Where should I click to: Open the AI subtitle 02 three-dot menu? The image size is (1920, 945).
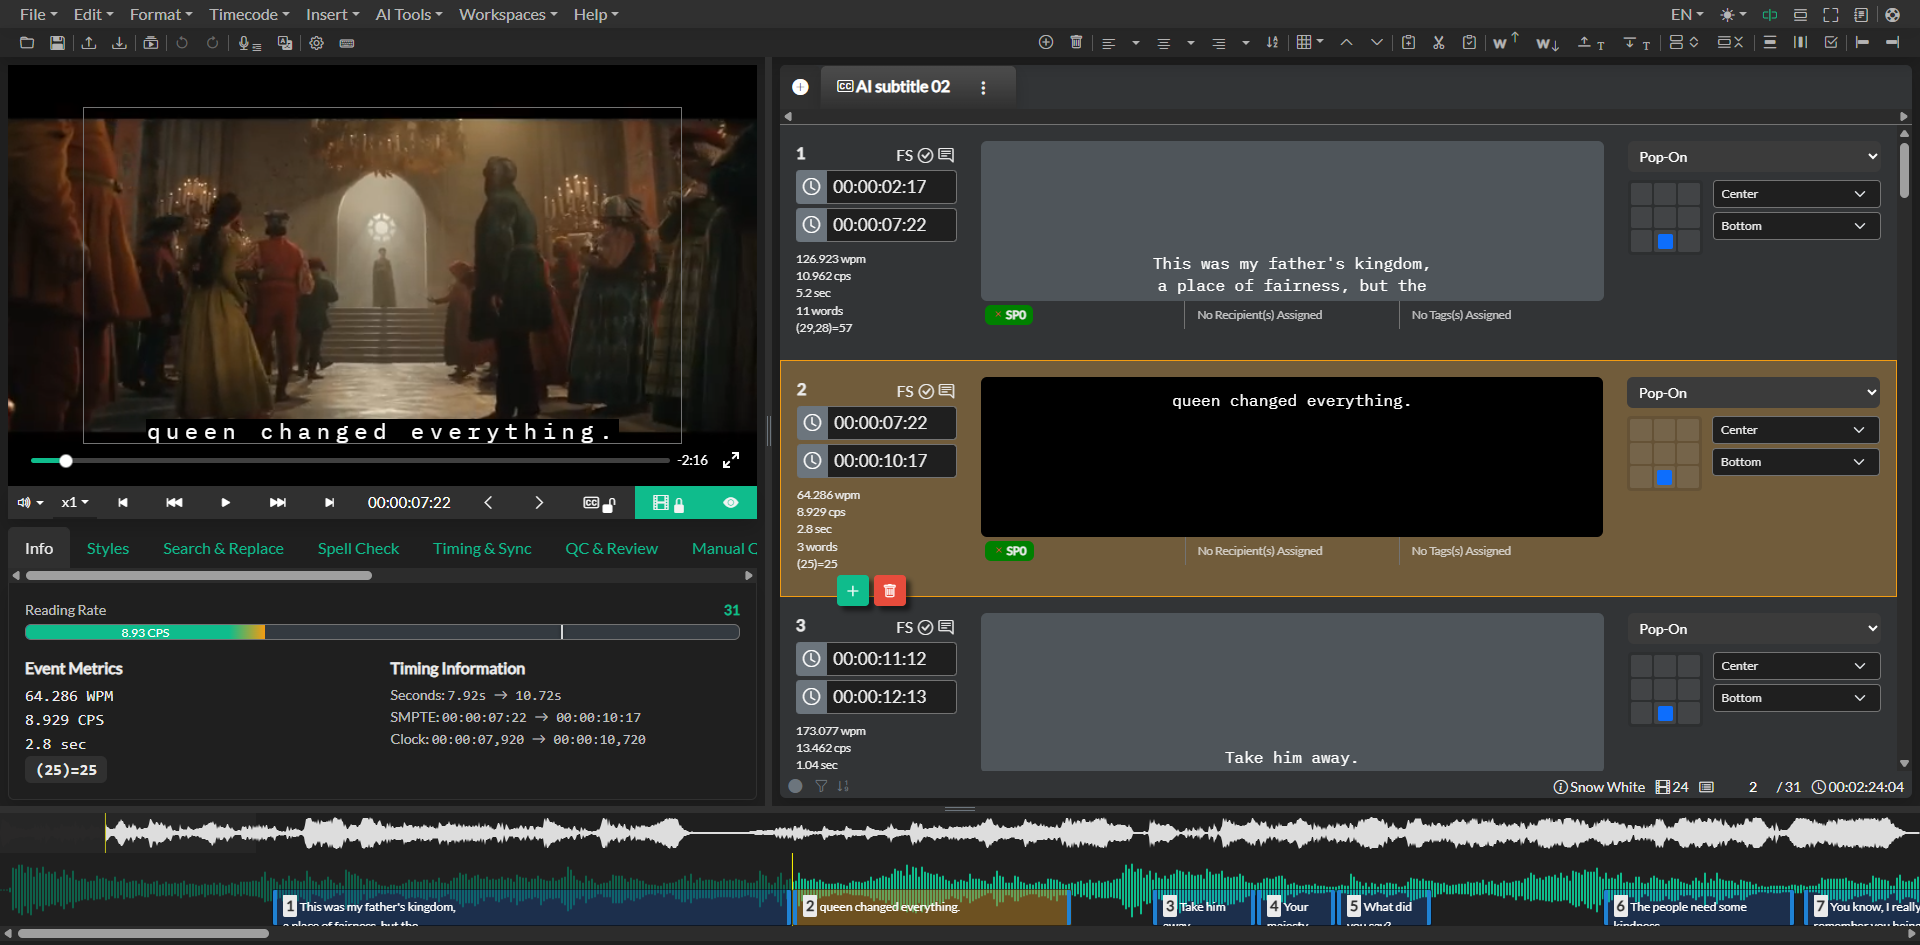[984, 88]
